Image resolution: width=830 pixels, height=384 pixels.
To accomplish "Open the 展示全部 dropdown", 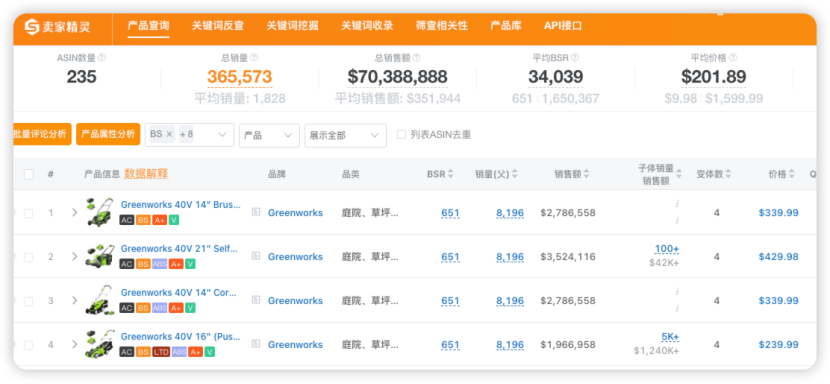I will 346,135.
